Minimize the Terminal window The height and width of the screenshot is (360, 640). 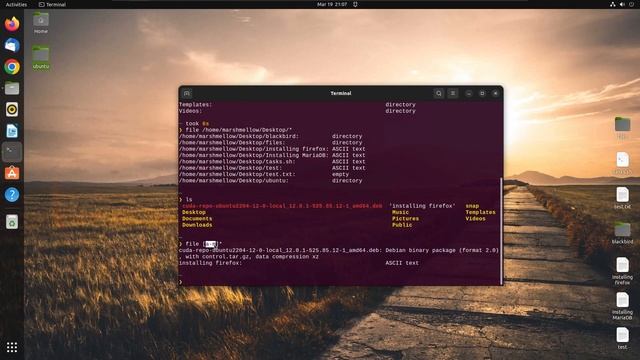[469, 93]
